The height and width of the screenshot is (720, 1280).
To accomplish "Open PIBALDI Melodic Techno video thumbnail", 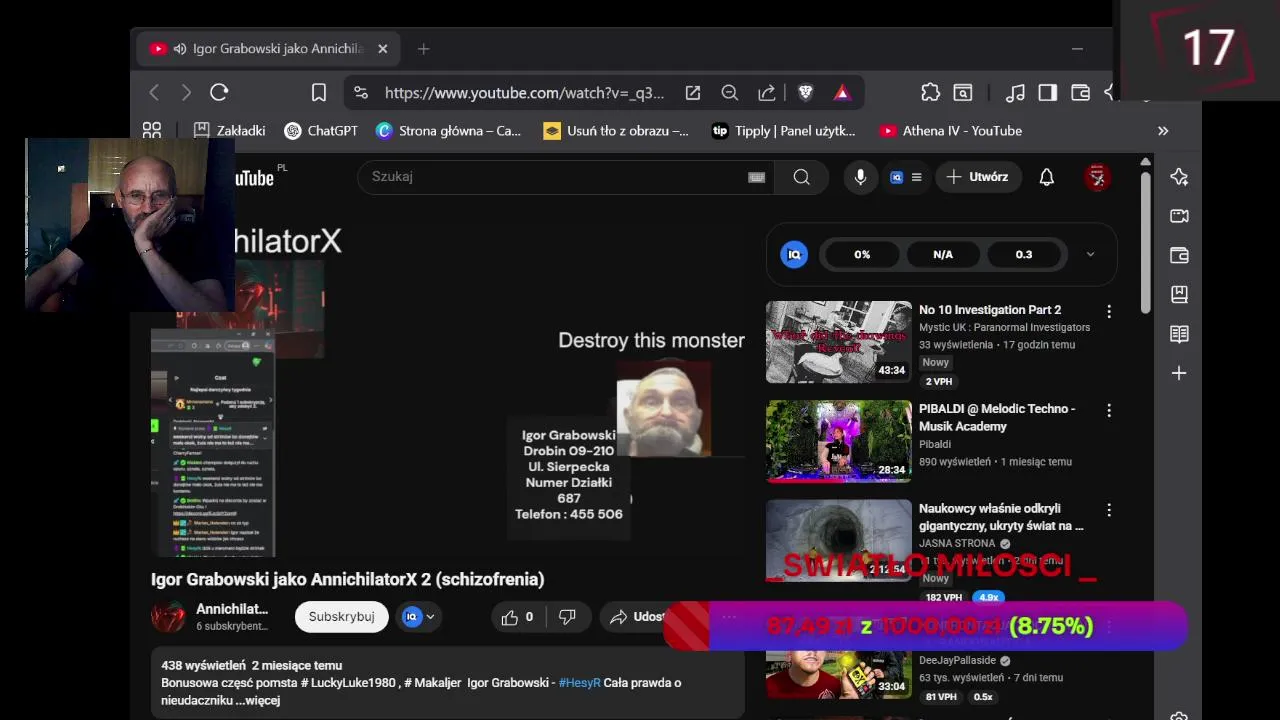I will pos(839,441).
